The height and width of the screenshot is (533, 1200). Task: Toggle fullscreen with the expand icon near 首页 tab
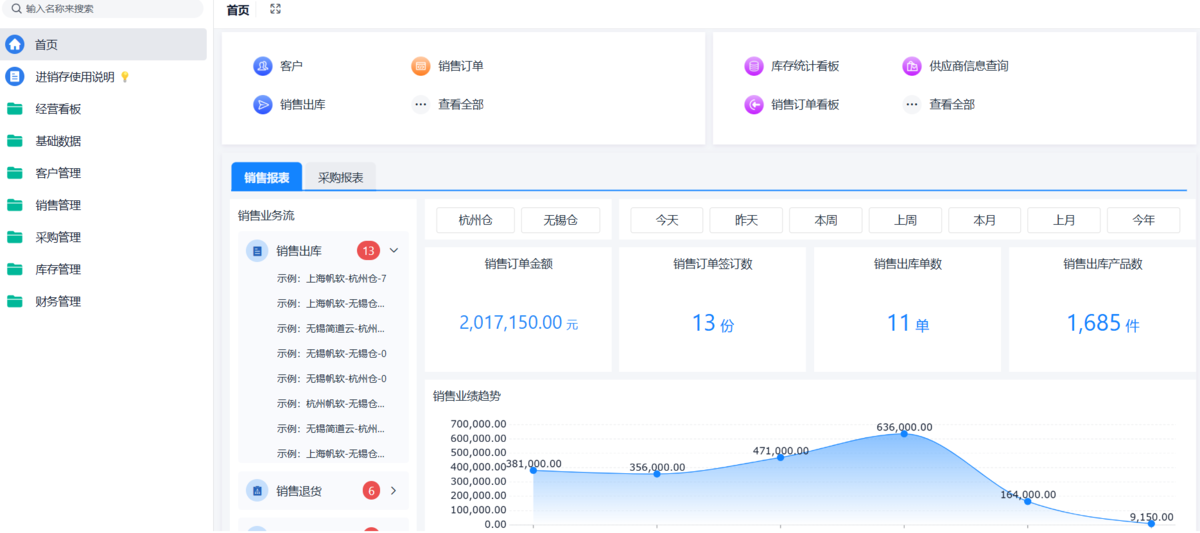coord(275,9)
